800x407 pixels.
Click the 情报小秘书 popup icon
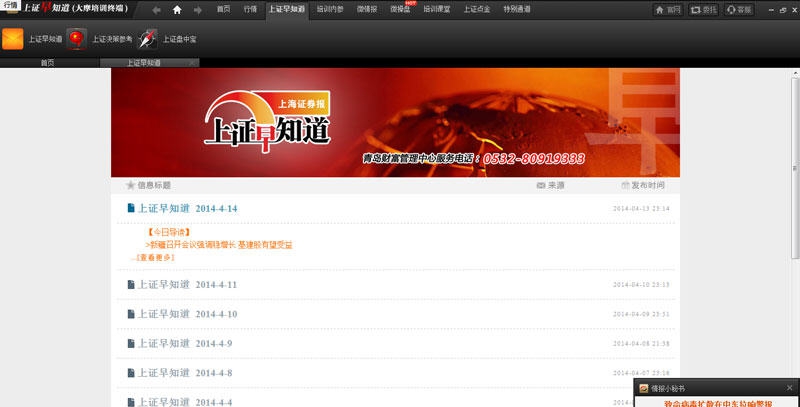pyautogui.click(x=644, y=388)
